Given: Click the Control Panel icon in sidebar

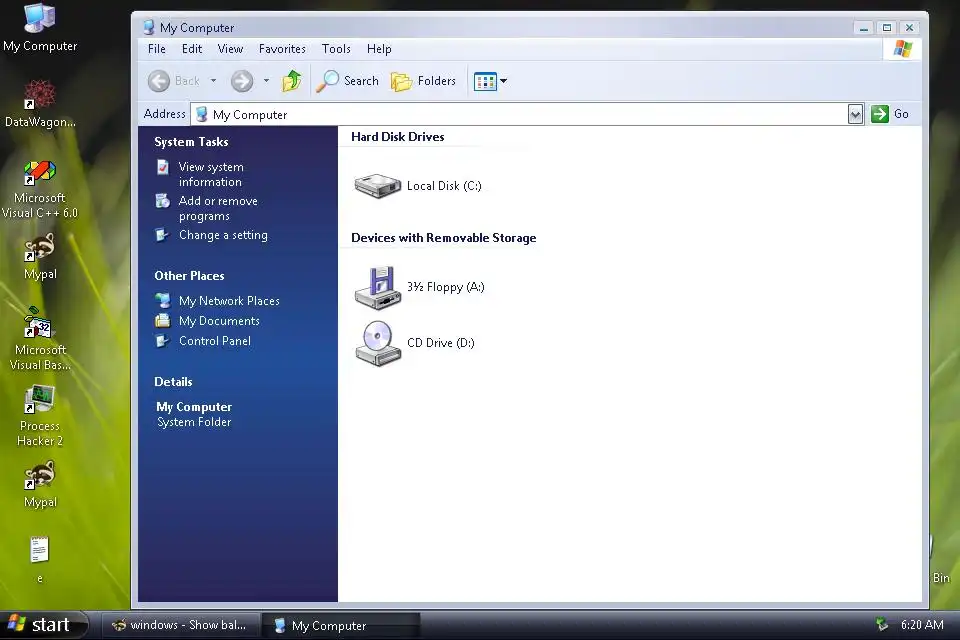Looking at the screenshot, I should pyautogui.click(x=162, y=341).
